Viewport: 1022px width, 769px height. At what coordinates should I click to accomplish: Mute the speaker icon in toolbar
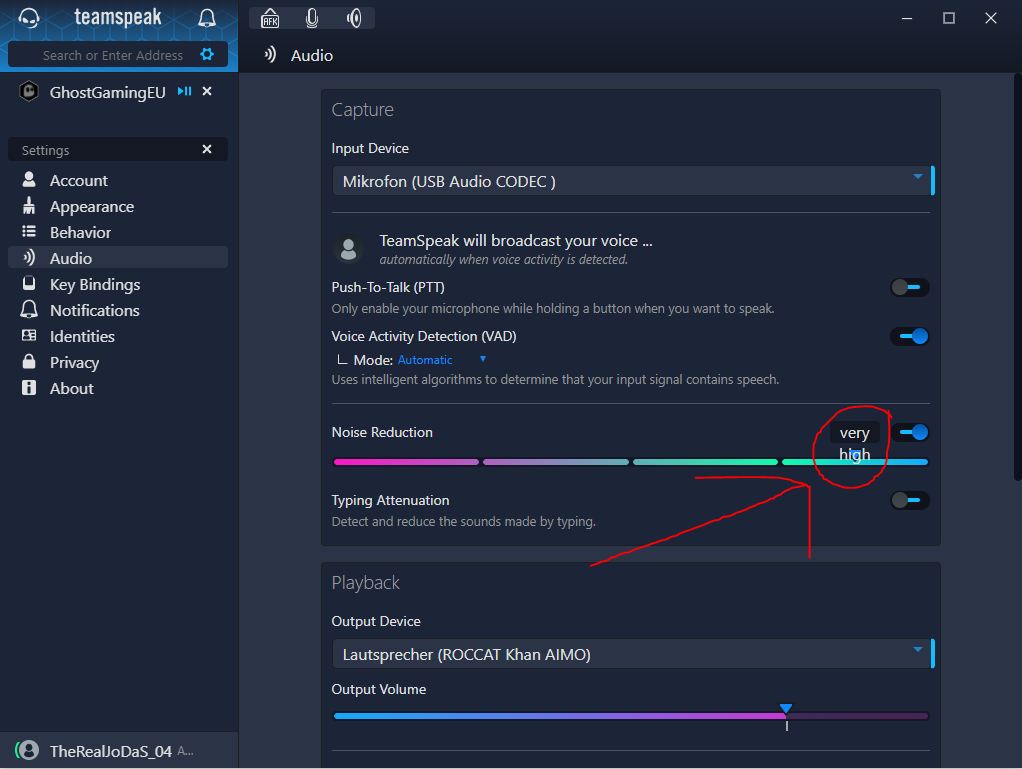[x=355, y=18]
